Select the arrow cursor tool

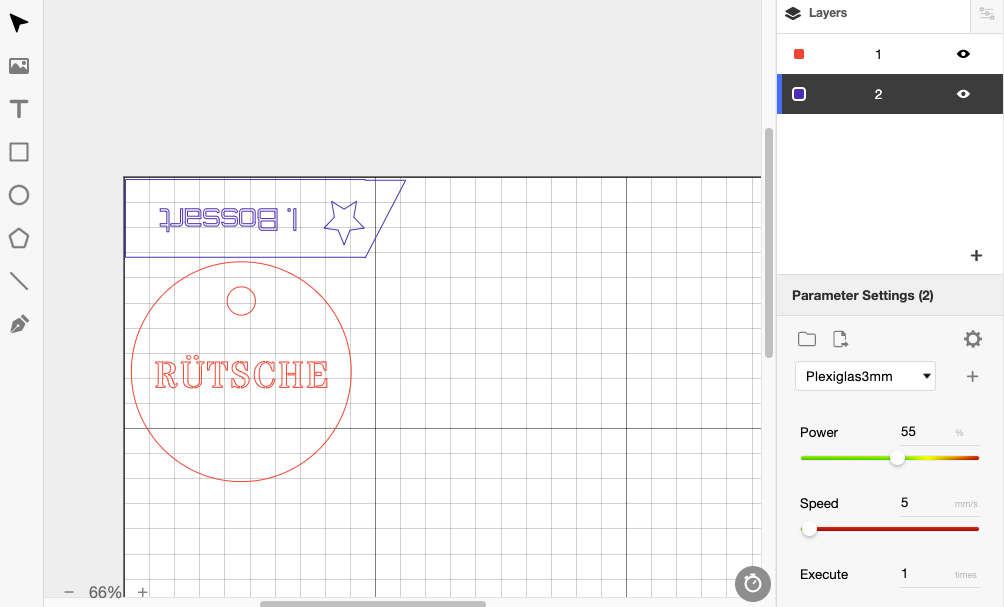pyautogui.click(x=18, y=23)
